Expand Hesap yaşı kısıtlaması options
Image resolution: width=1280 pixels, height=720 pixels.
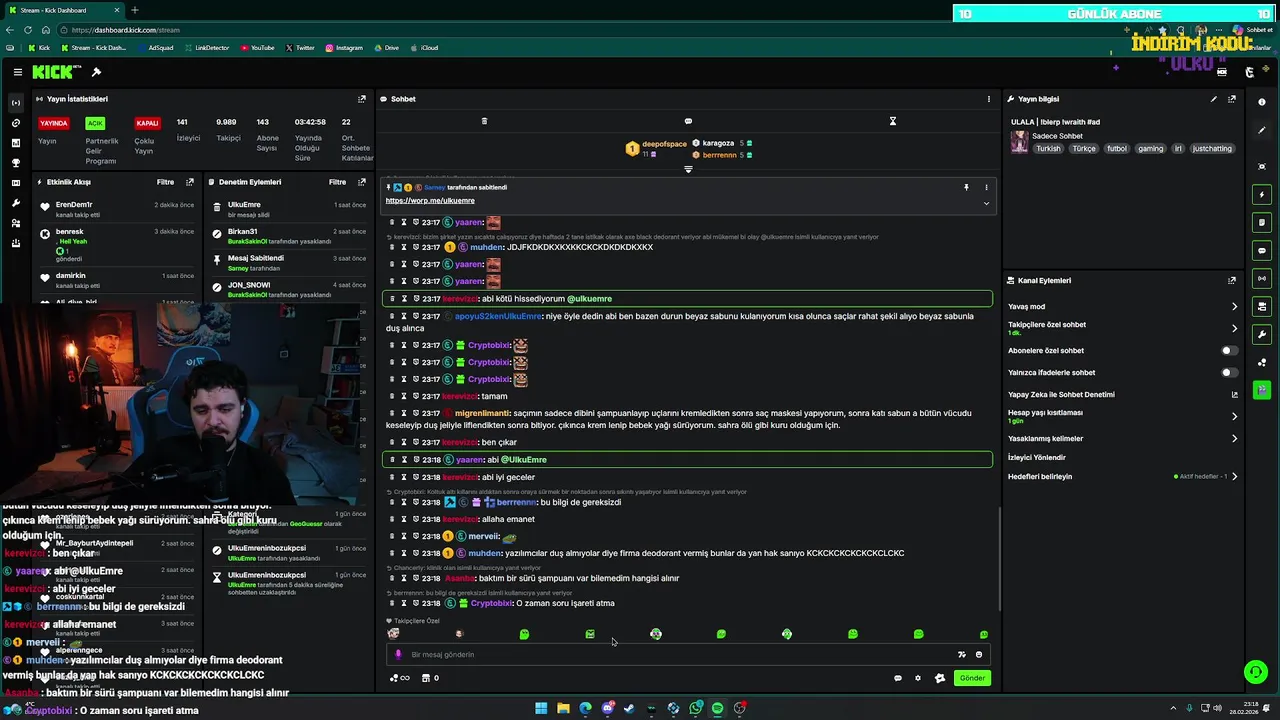point(1234,416)
